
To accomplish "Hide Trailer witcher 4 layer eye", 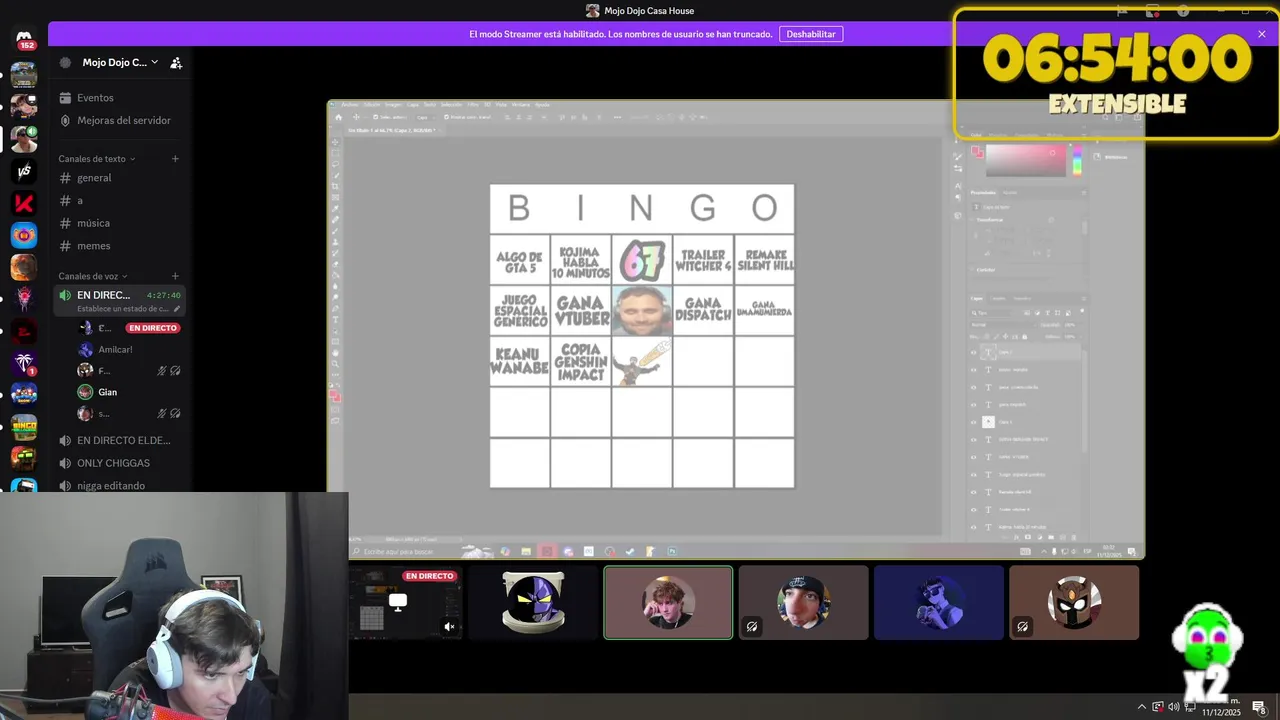I will 974,510.
